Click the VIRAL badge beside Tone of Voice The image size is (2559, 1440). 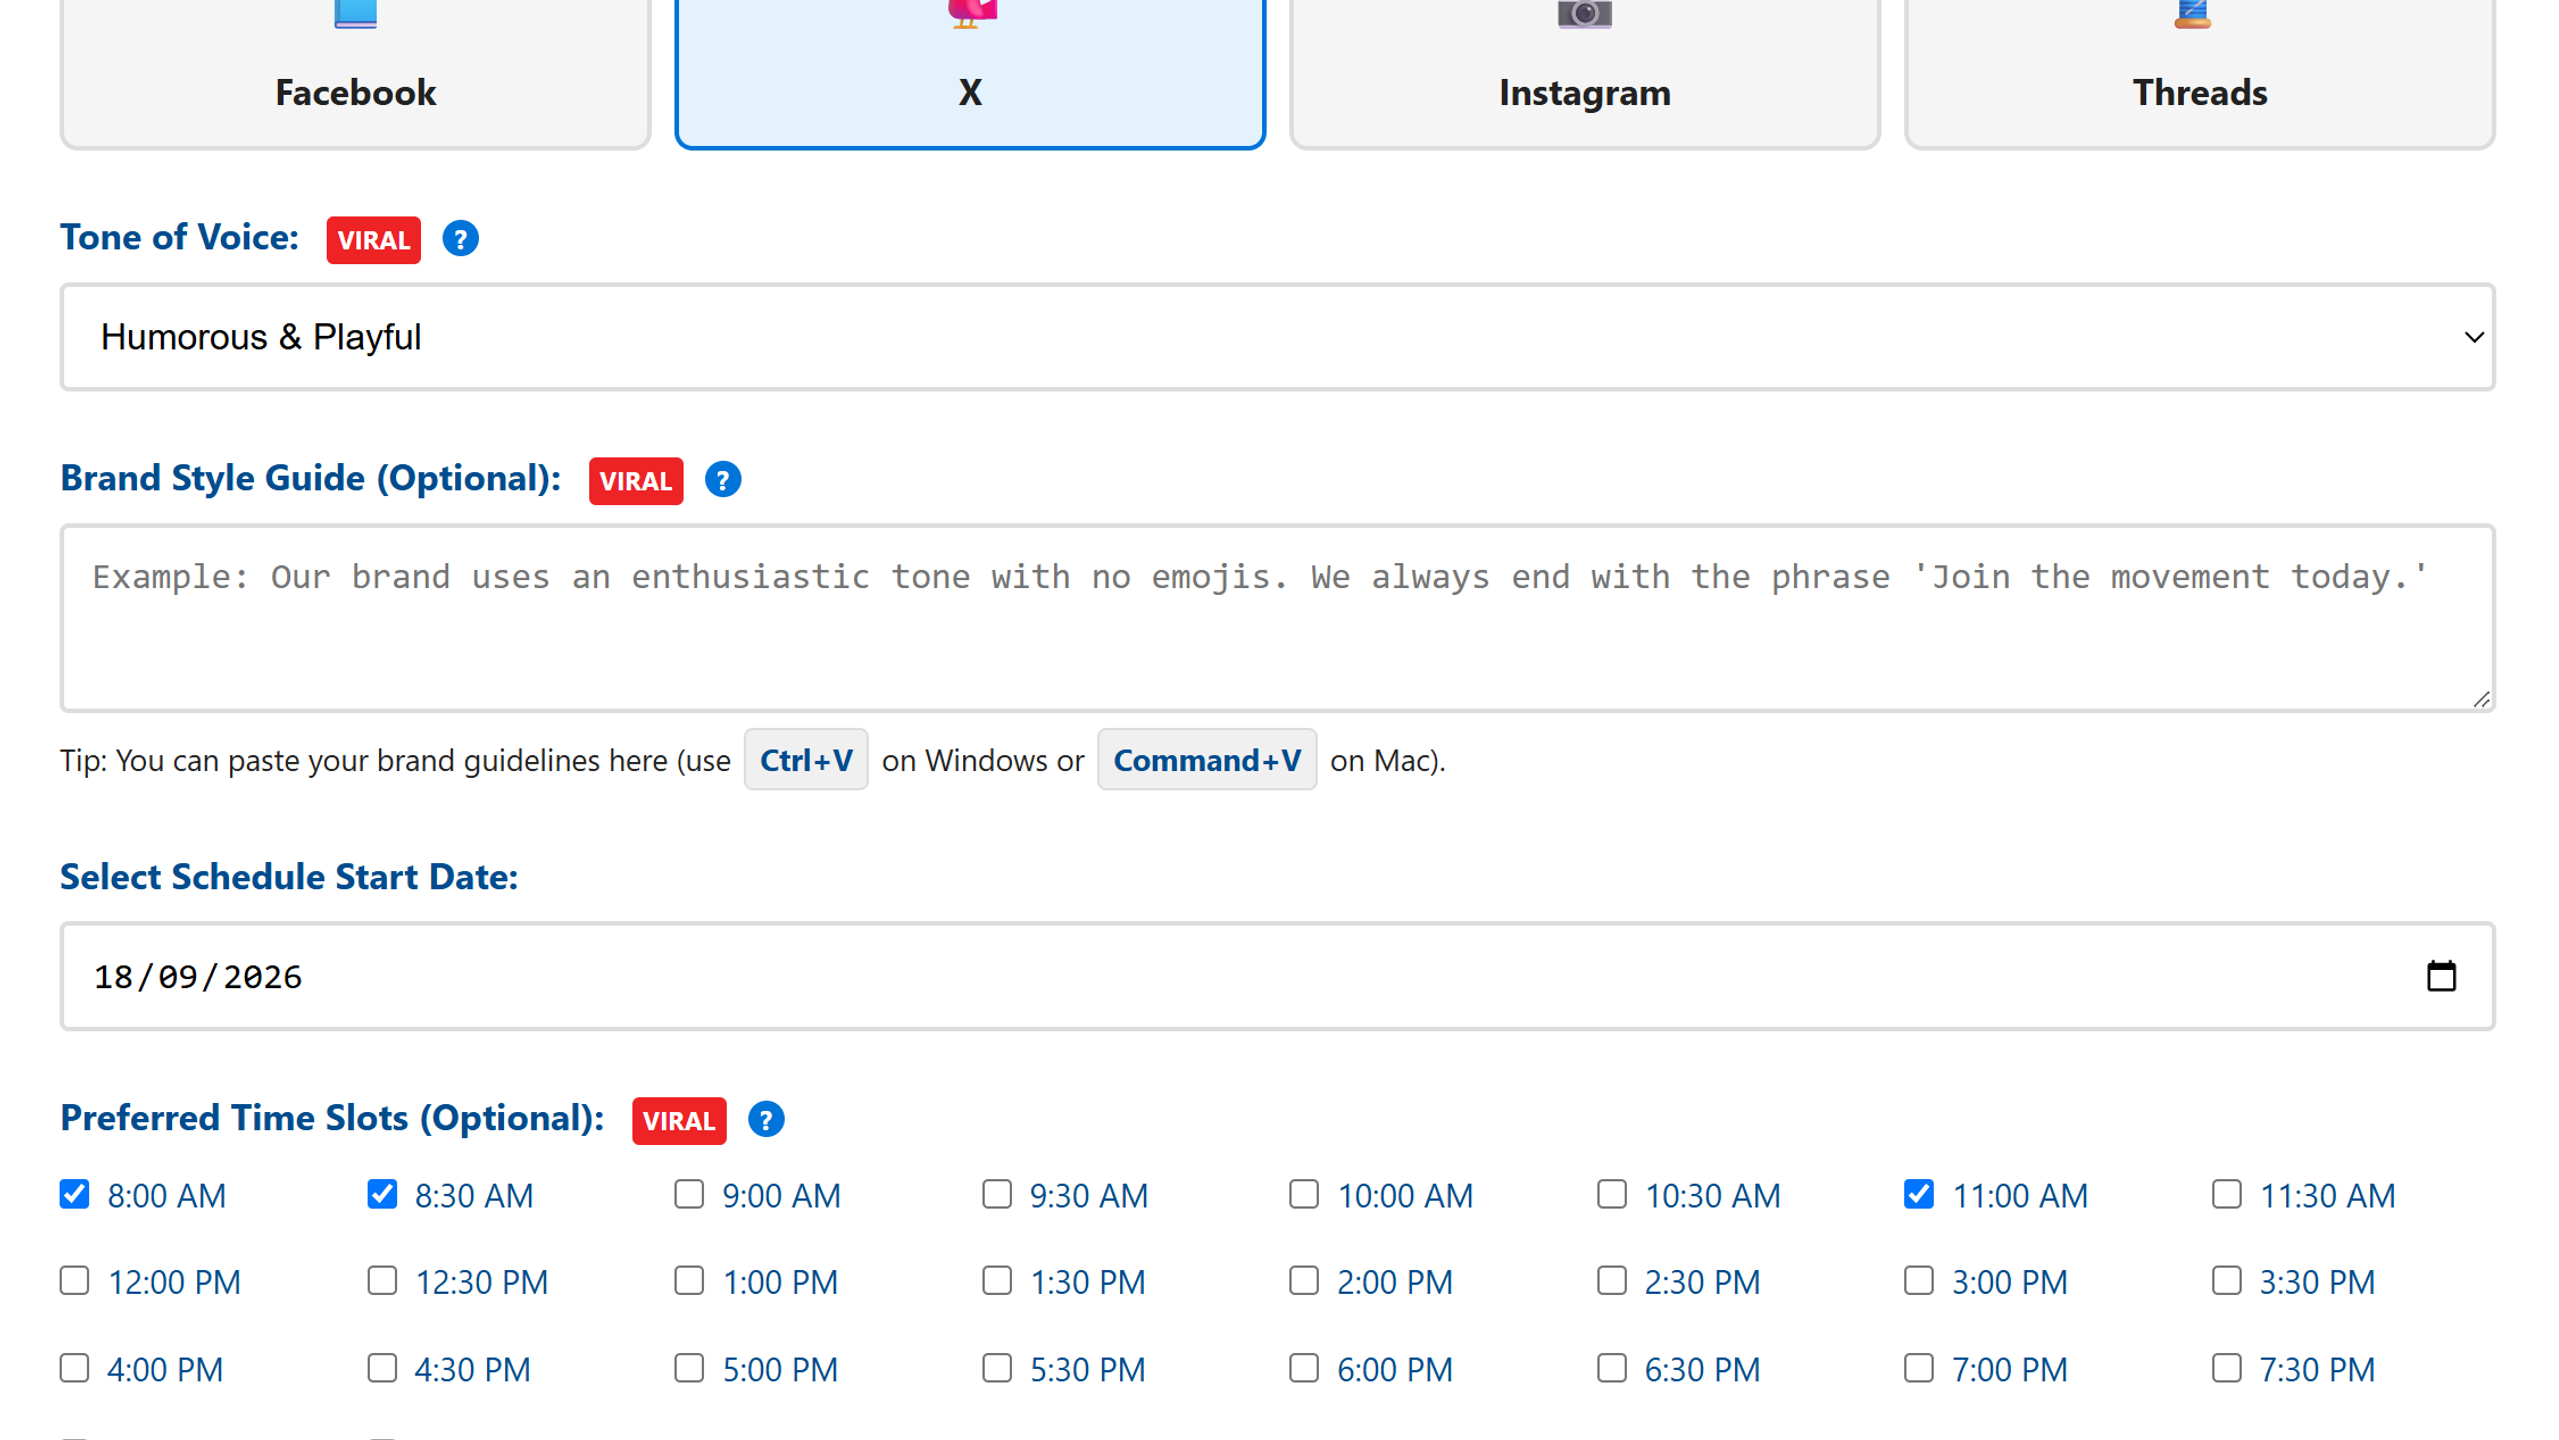coord(373,240)
